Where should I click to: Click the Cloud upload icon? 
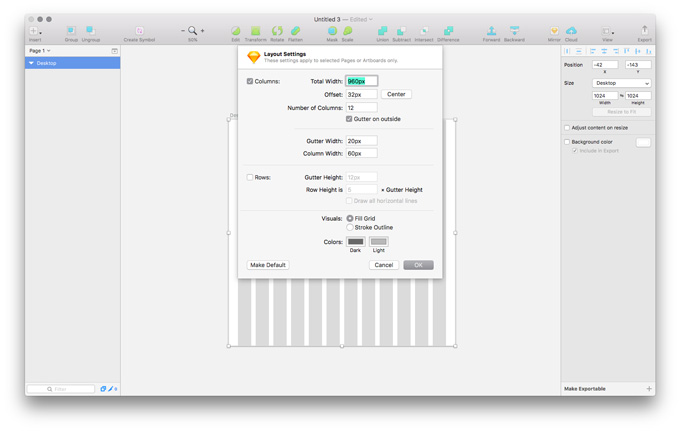coord(571,31)
